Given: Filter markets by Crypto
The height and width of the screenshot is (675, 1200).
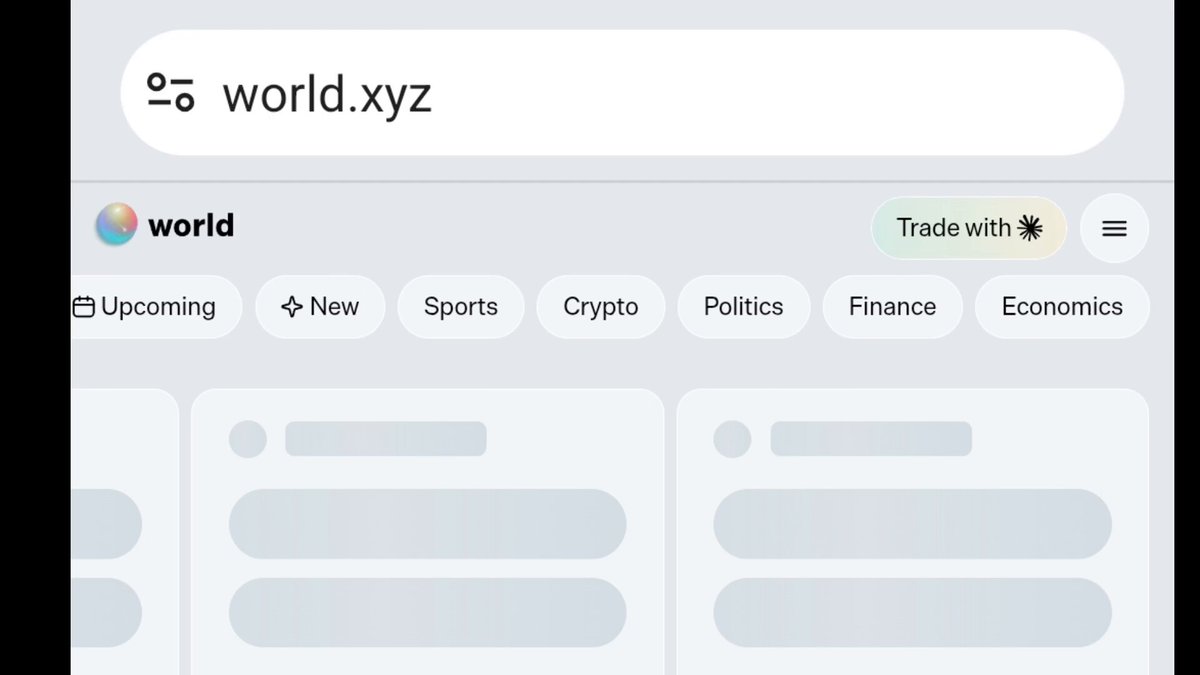Looking at the screenshot, I should pos(601,307).
